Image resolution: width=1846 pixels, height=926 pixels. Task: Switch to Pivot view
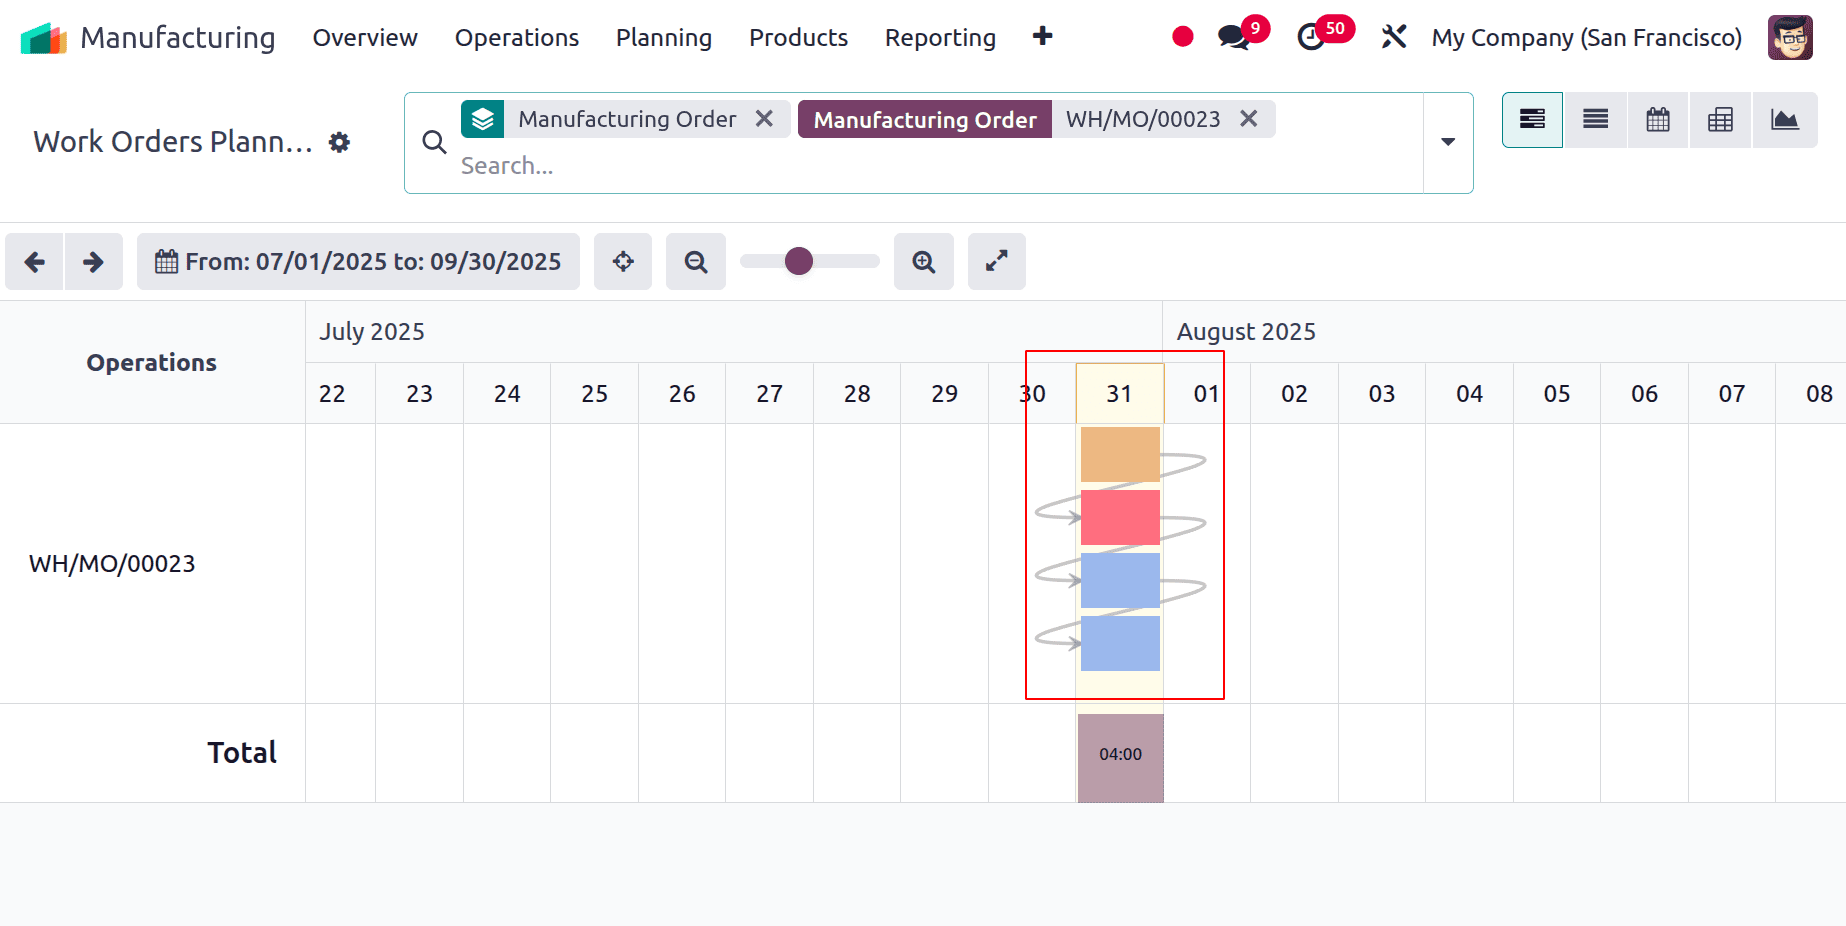(x=1720, y=120)
